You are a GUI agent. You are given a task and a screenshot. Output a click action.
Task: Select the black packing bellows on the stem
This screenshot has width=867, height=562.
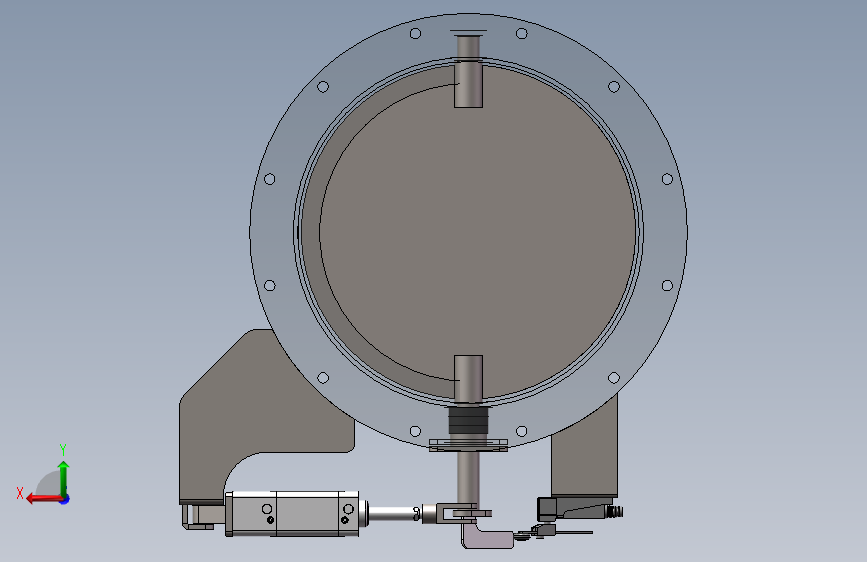coord(468,420)
